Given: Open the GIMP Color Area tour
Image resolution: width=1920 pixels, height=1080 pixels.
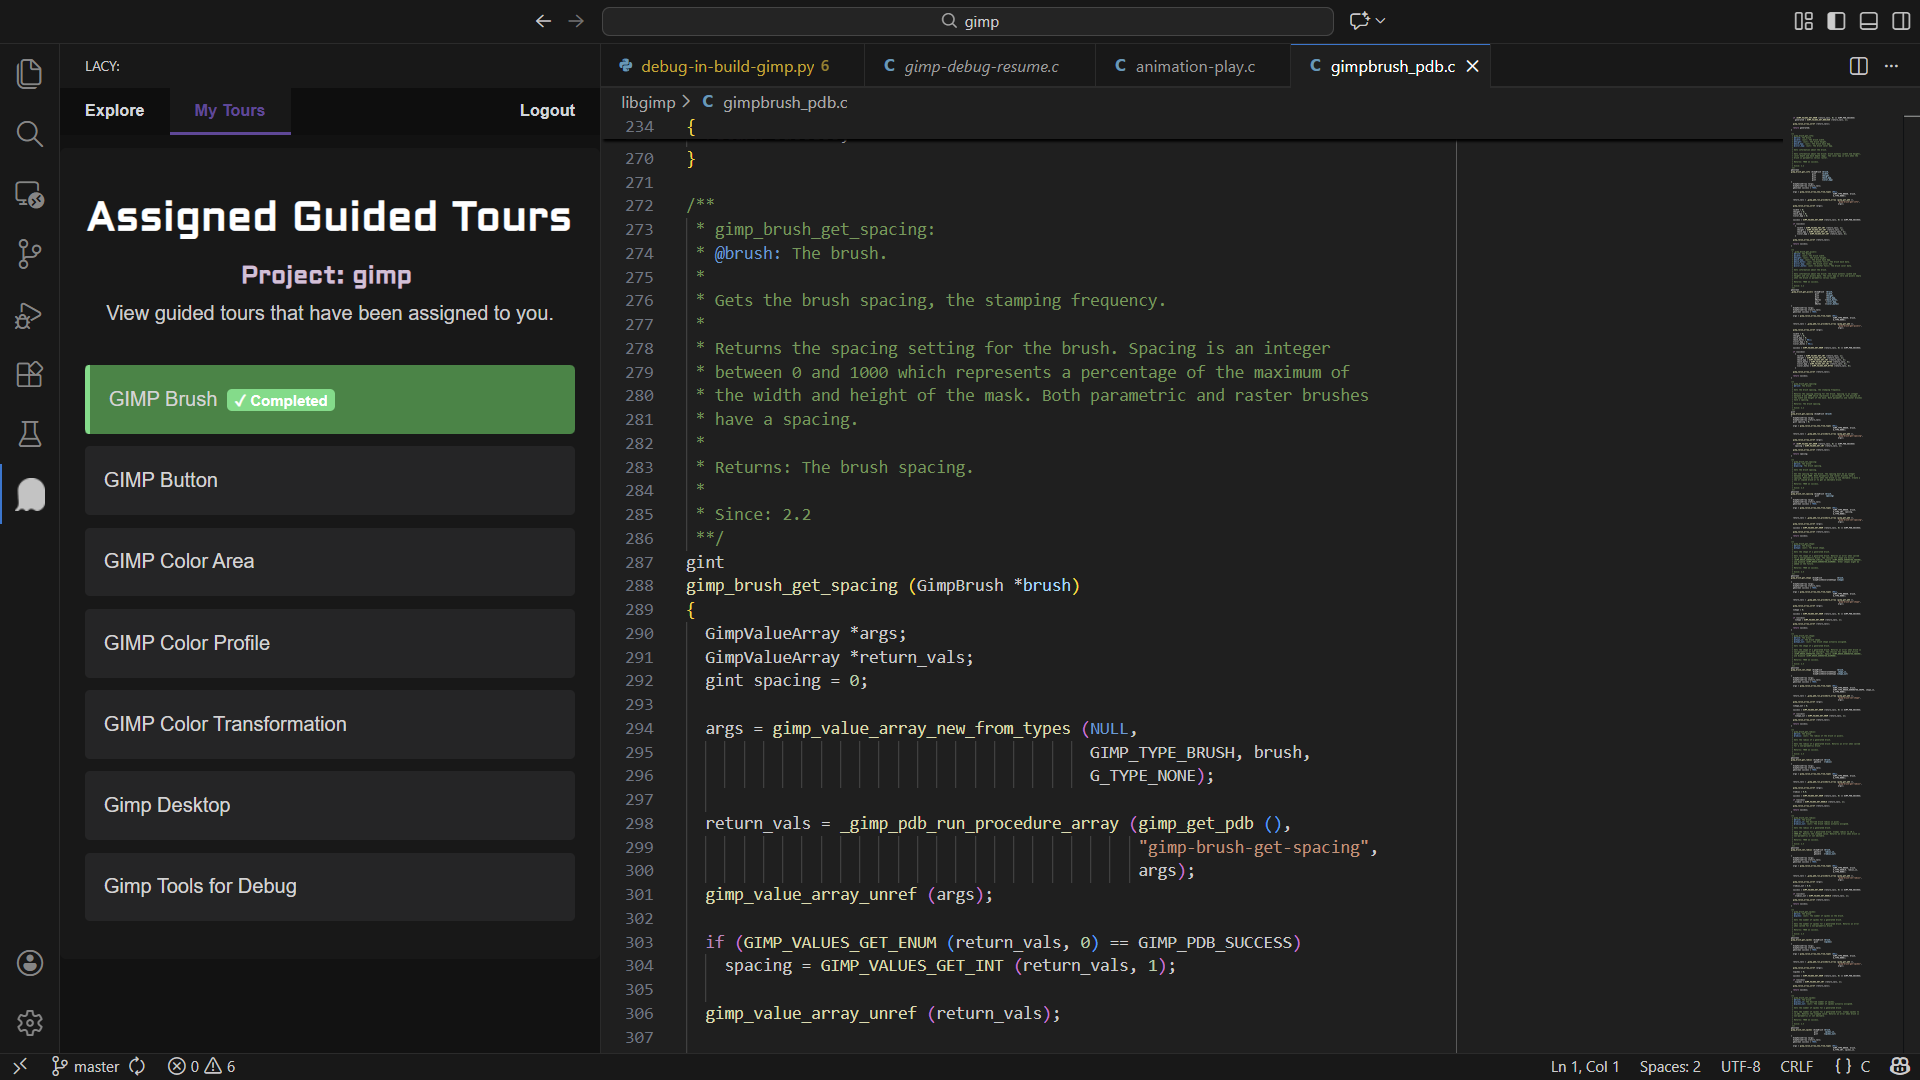Looking at the screenshot, I should point(330,561).
